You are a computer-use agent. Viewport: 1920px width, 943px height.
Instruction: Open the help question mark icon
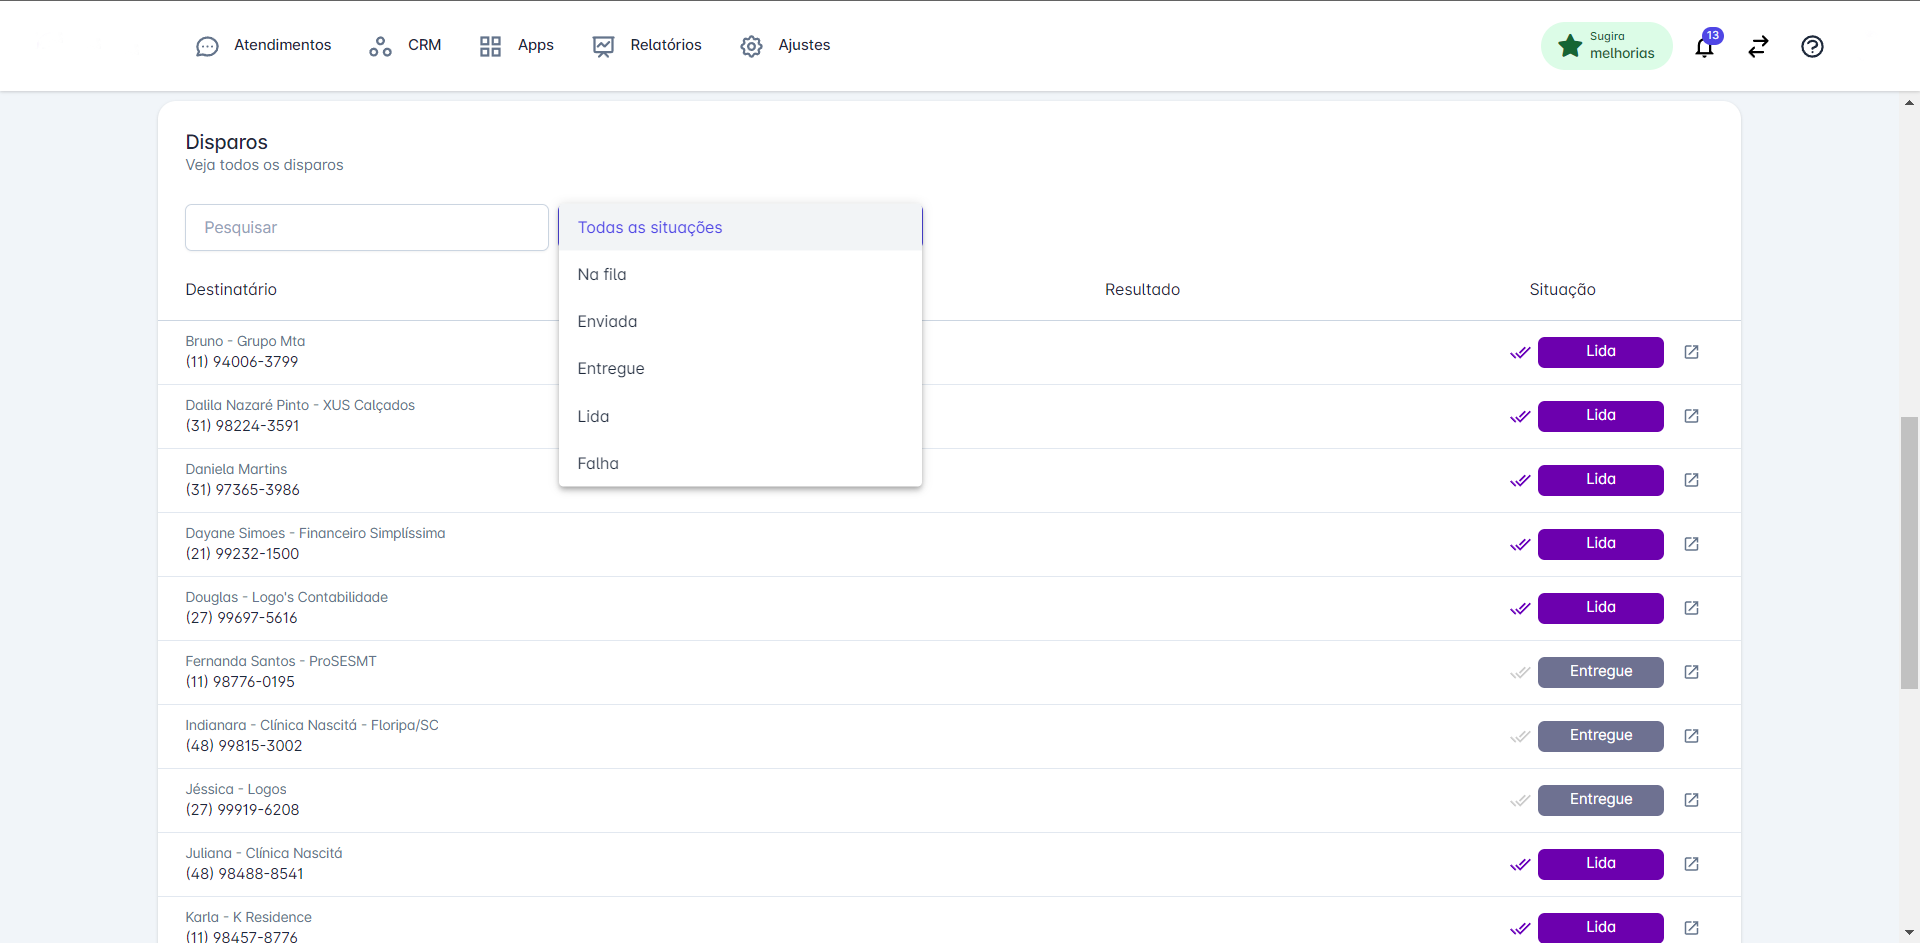pyautogui.click(x=1812, y=47)
